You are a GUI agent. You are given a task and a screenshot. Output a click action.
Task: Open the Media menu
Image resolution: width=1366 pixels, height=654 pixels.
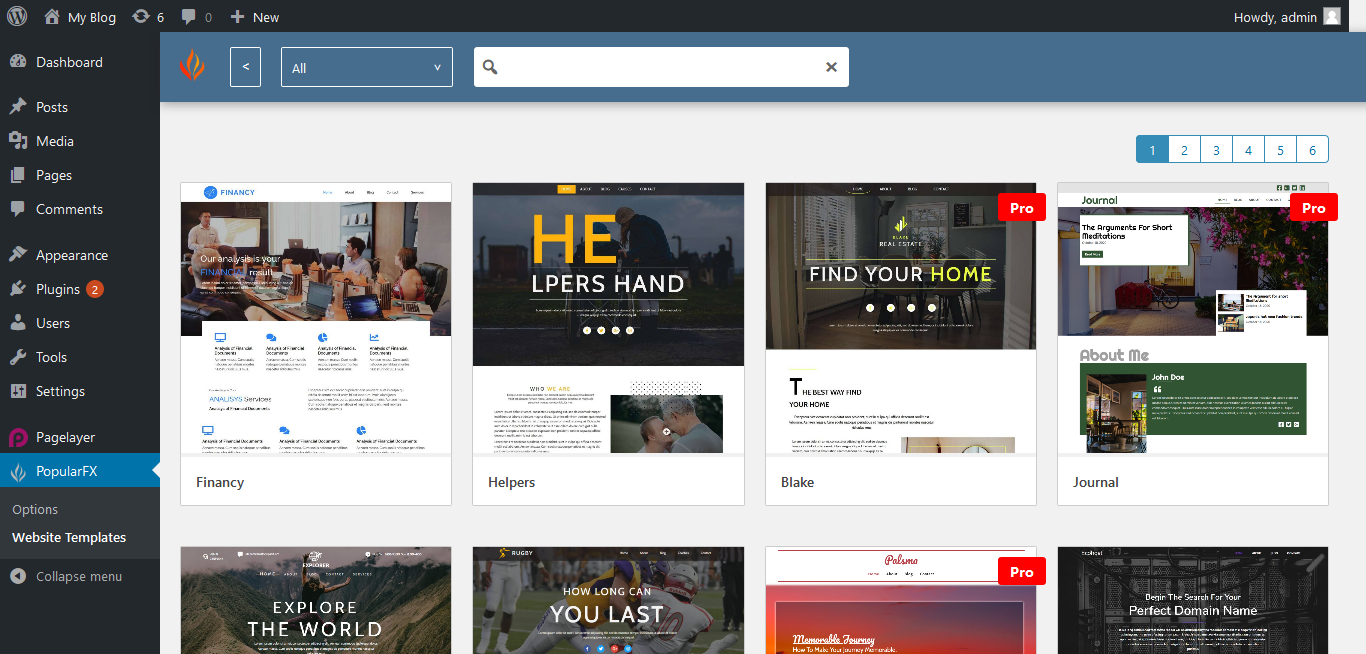click(80, 141)
